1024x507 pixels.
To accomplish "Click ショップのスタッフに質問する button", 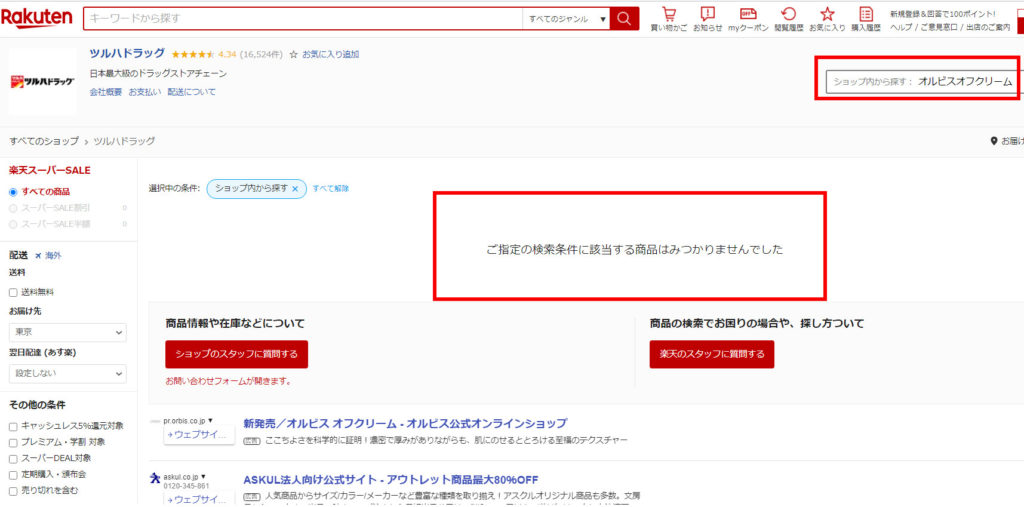I will 236,354.
